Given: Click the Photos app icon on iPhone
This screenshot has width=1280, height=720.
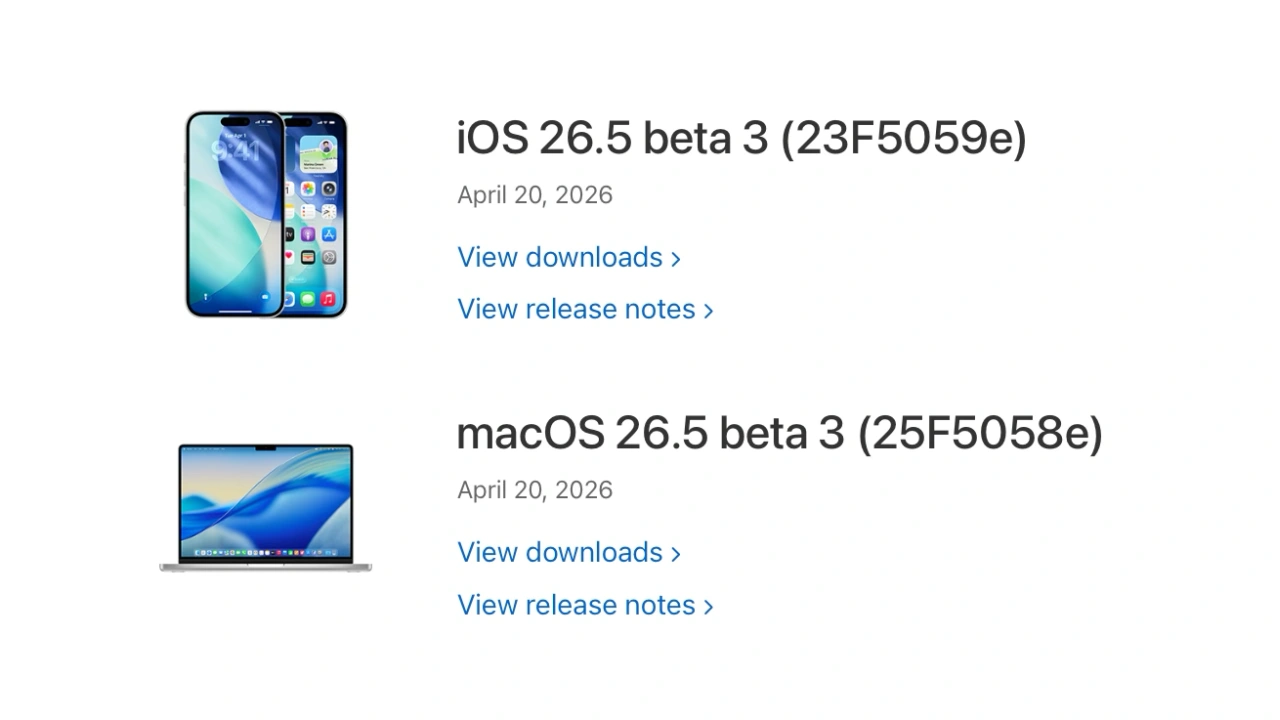Looking at the screenshot, I should pyautogui.click(x=308, y=189).
